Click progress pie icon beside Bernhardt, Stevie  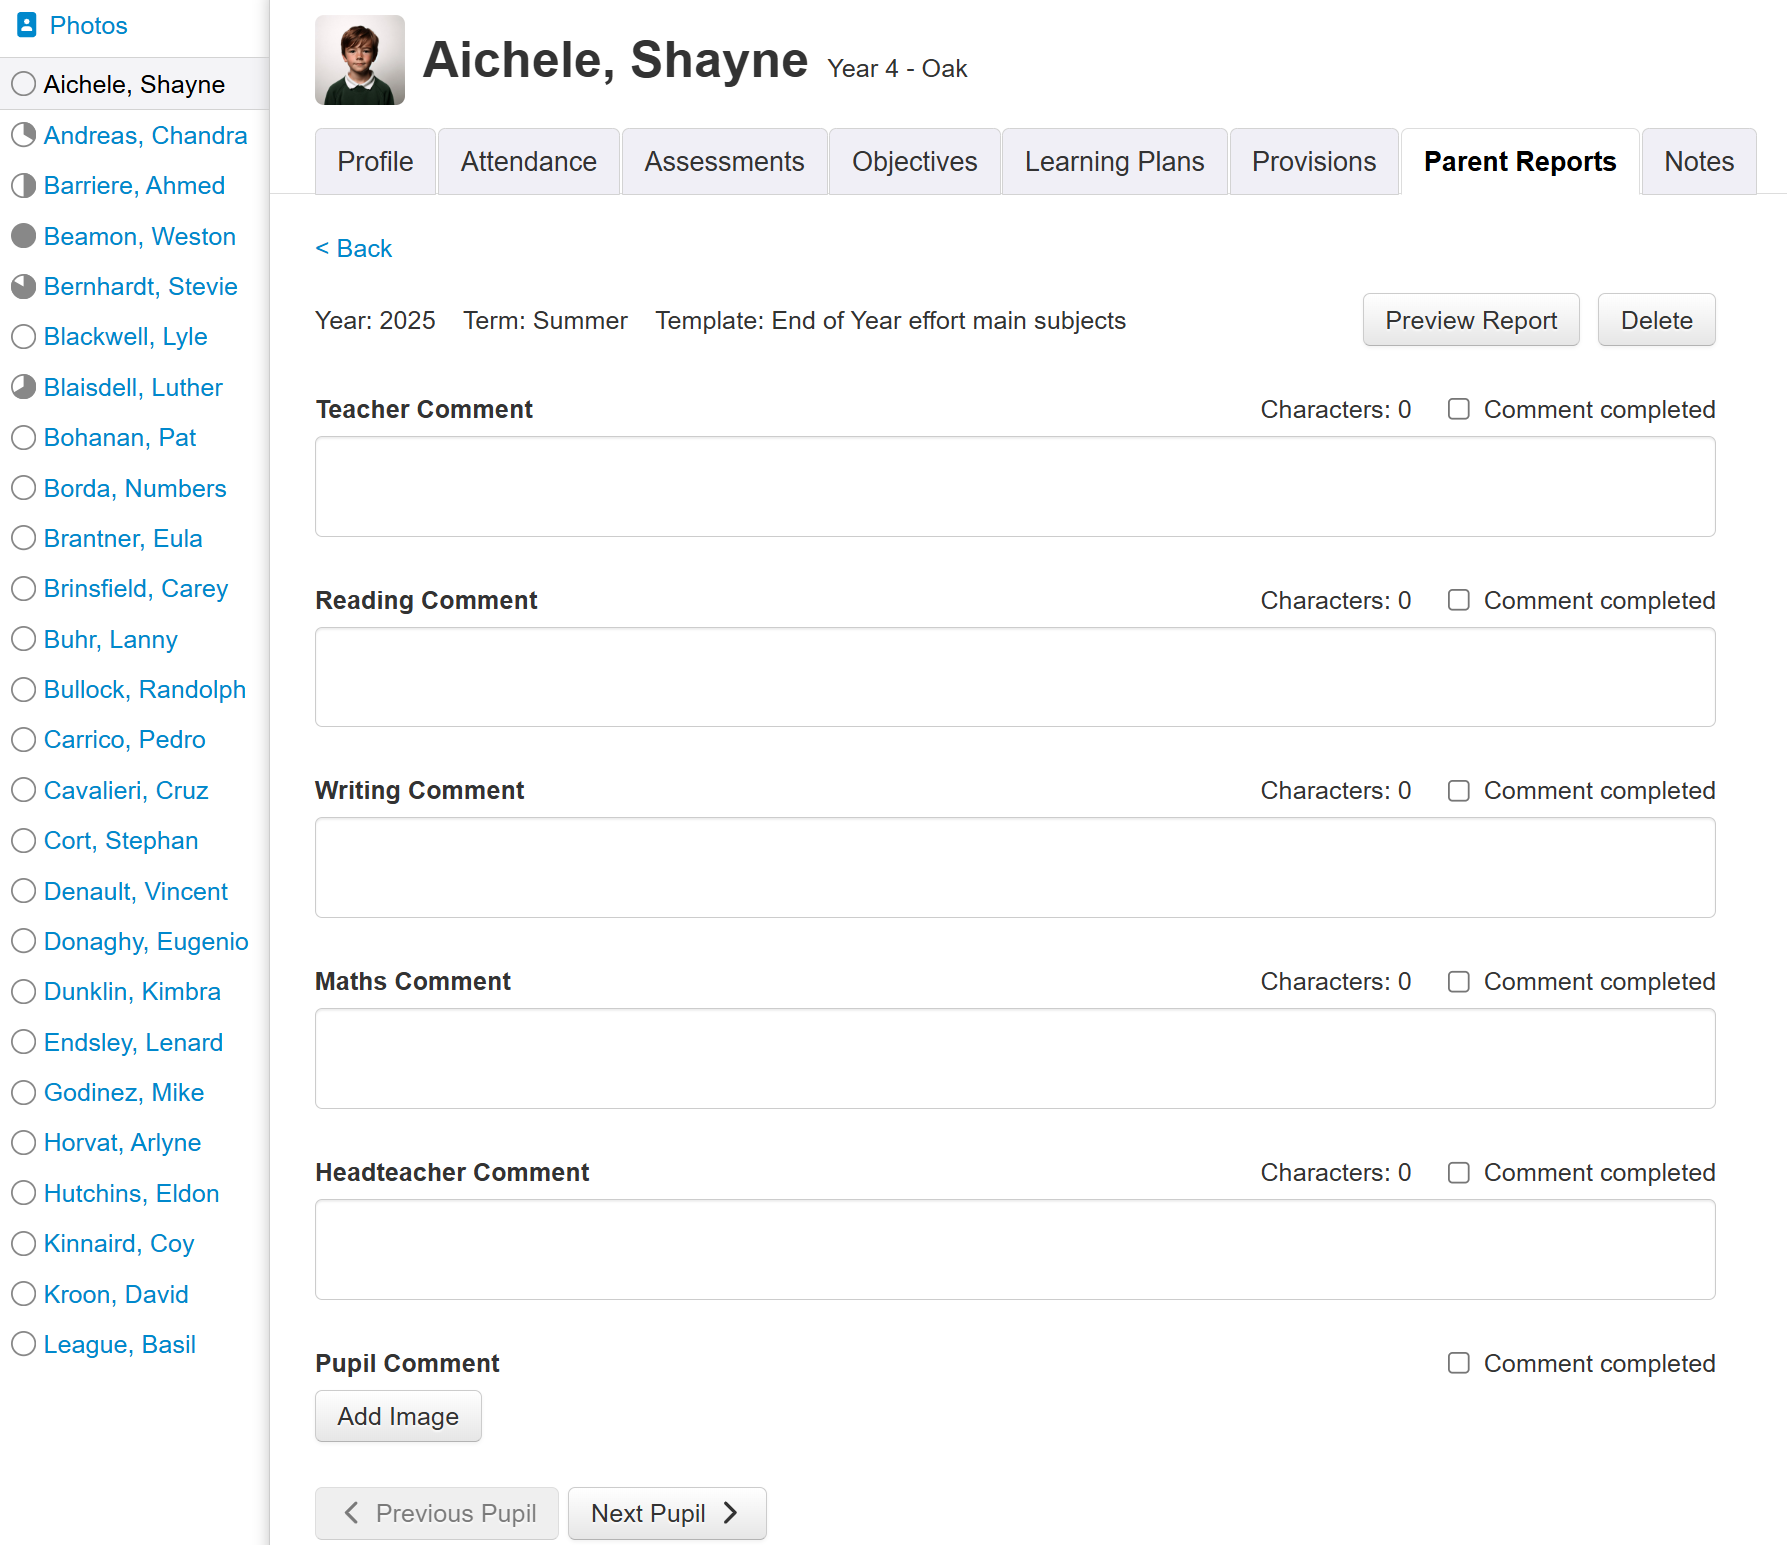pyautogui.click(x=24, y=286)
